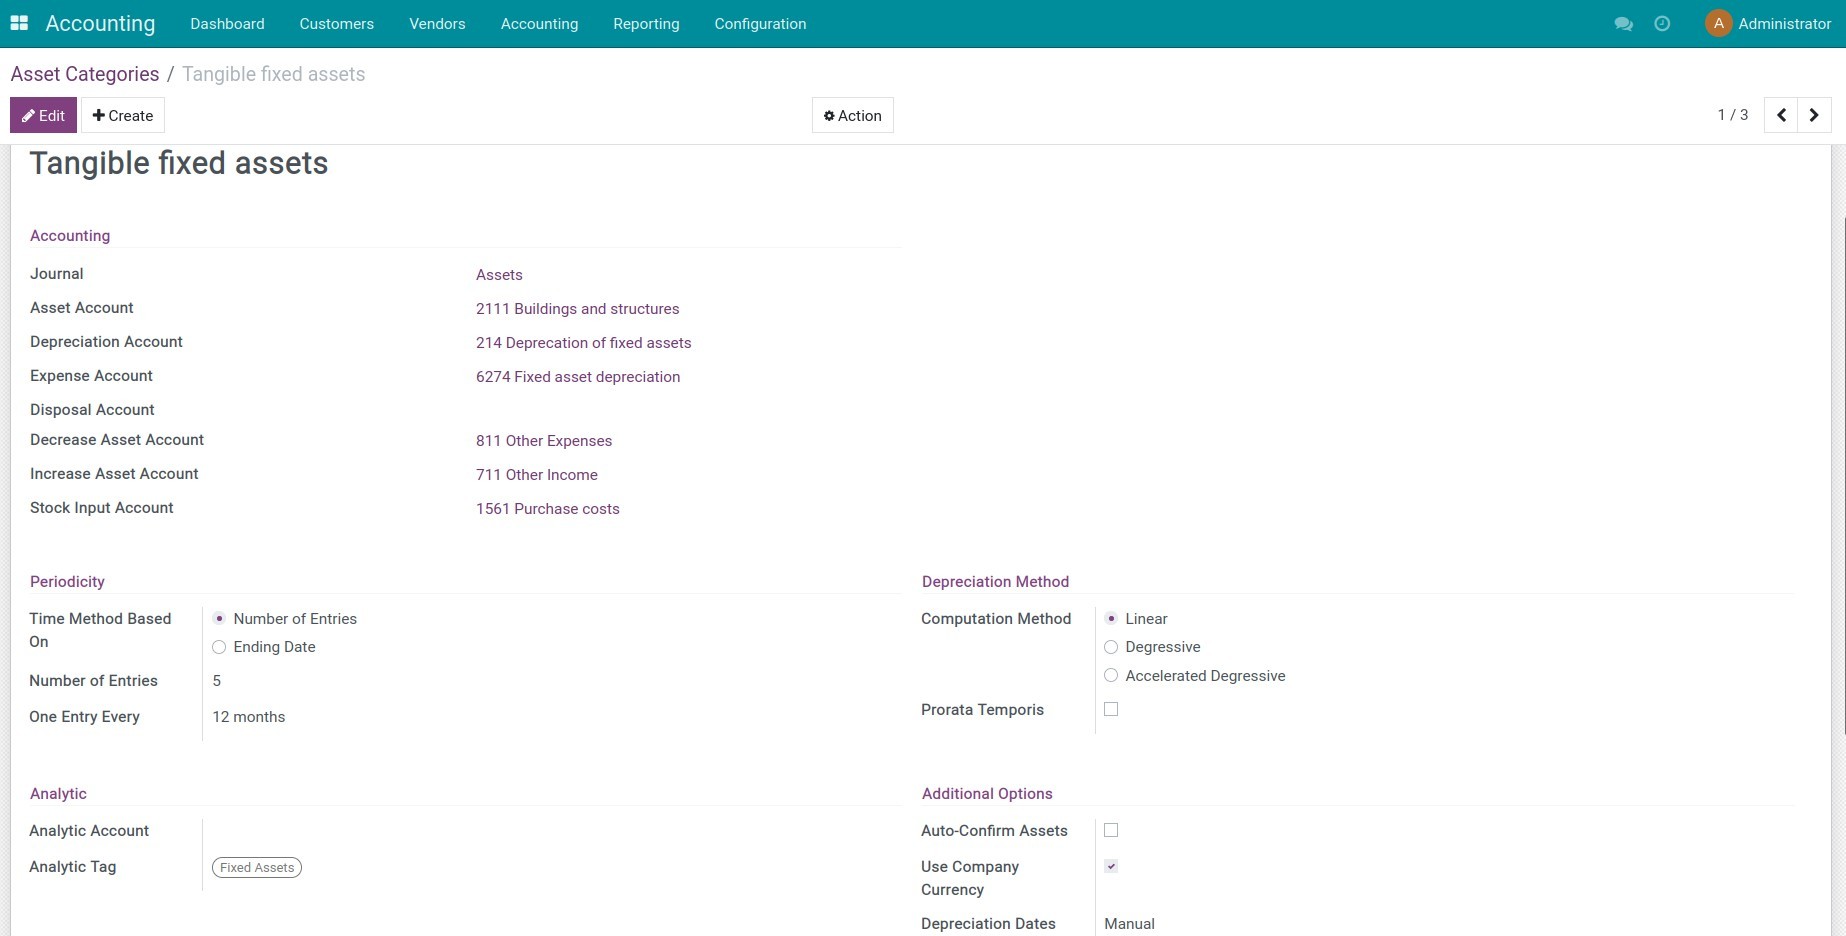Viewport: 1846px width, 936px height.
Task: Open the activities clock icon
Action: tap(1662, 23)
